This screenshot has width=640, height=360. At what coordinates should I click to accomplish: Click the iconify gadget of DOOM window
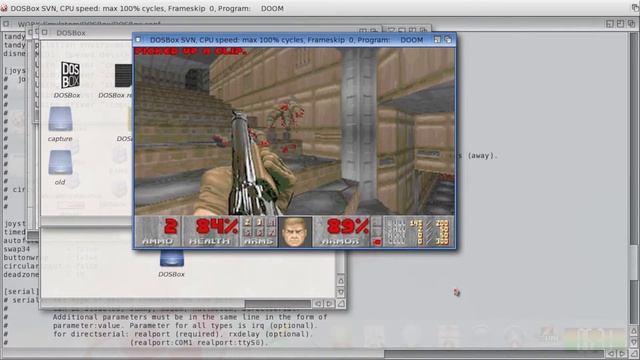(x=437, y=40)
